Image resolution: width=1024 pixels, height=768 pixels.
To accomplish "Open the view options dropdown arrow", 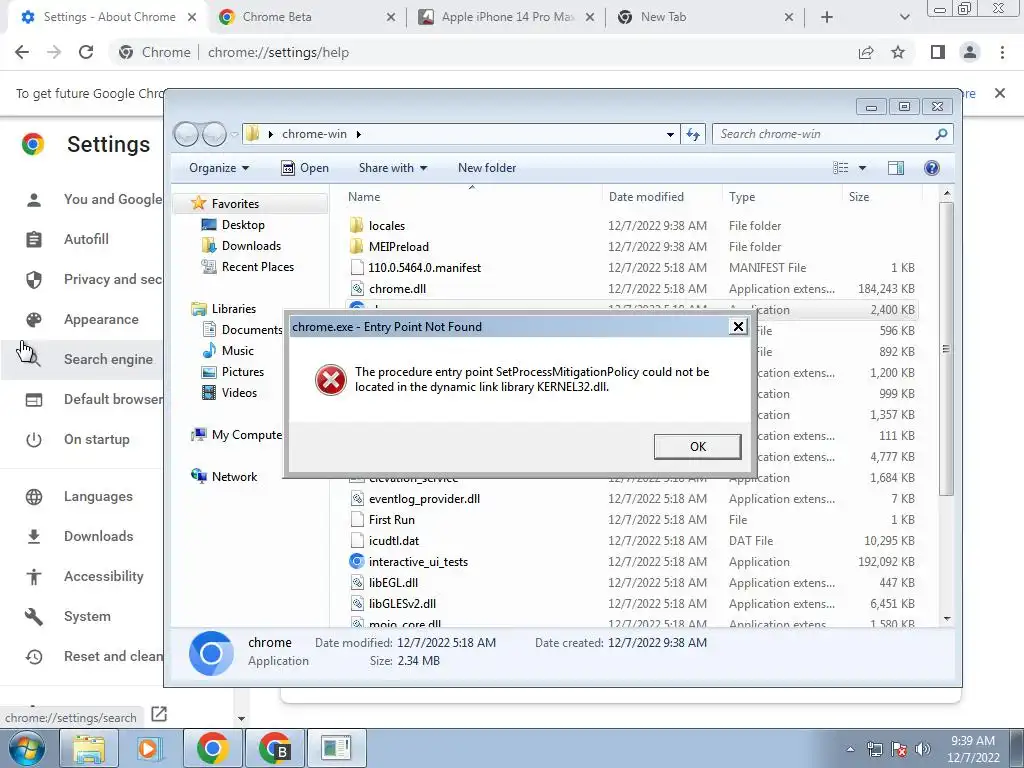I will 862,168.
